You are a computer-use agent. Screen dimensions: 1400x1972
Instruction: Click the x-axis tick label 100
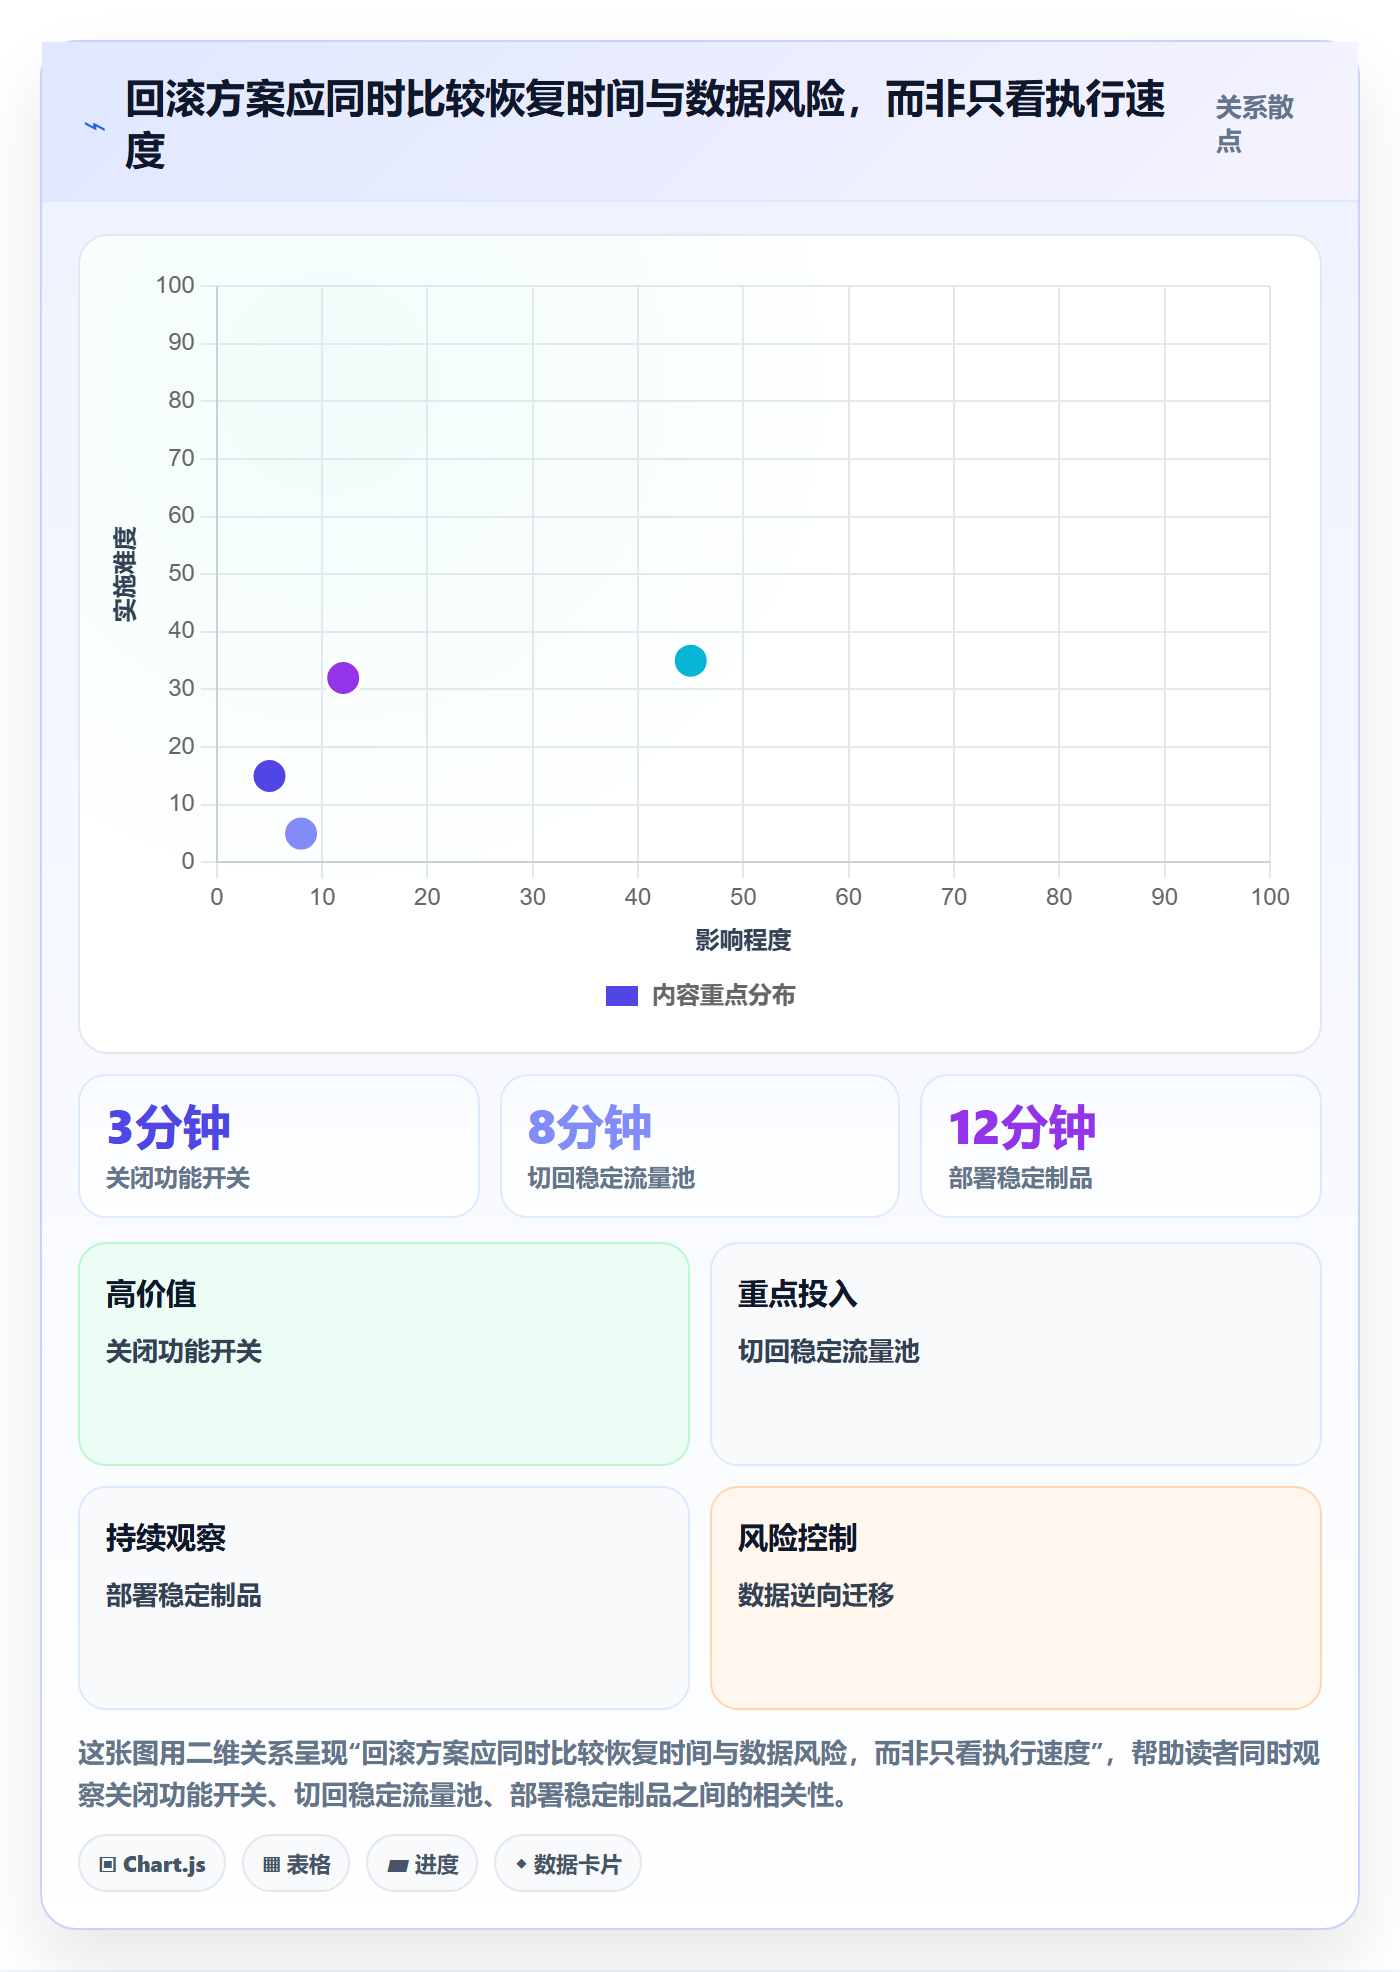[1270, 897]
